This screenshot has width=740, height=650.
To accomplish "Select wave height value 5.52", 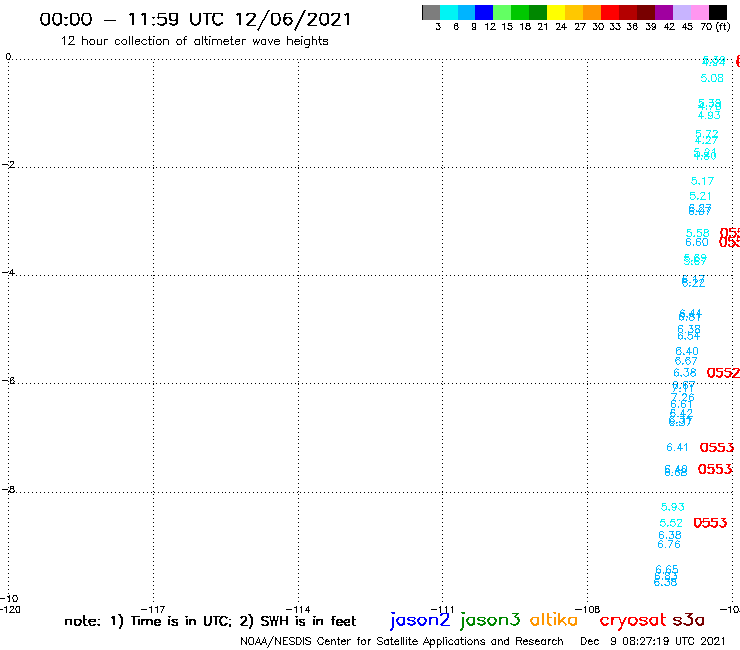I will pos(671,523).
